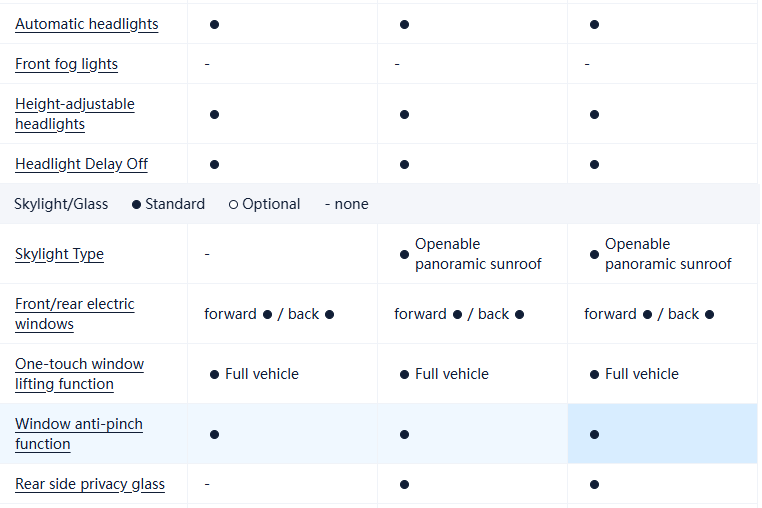Open the Headlight Delay Off link

click(x=81, y=164)
